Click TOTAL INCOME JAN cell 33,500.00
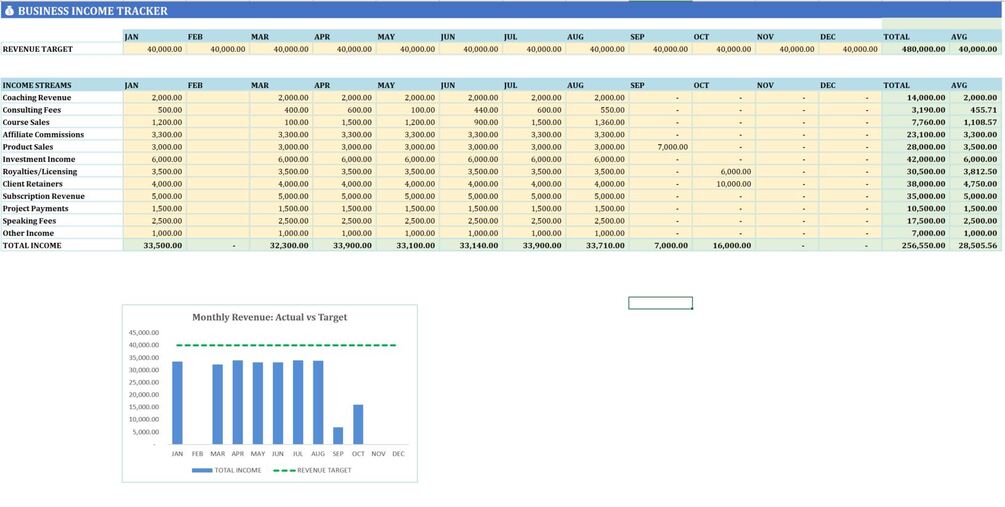 pos(154,245)
